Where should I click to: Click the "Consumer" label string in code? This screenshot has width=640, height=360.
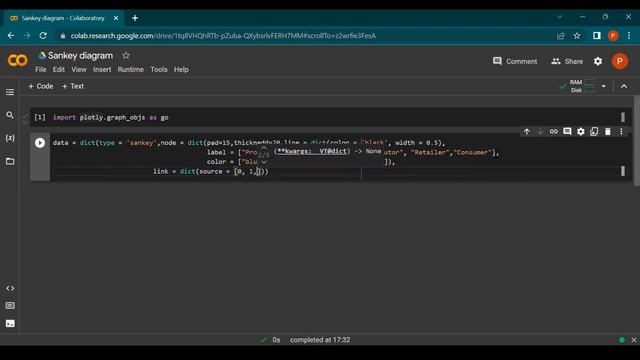click(x=472, y=152)
